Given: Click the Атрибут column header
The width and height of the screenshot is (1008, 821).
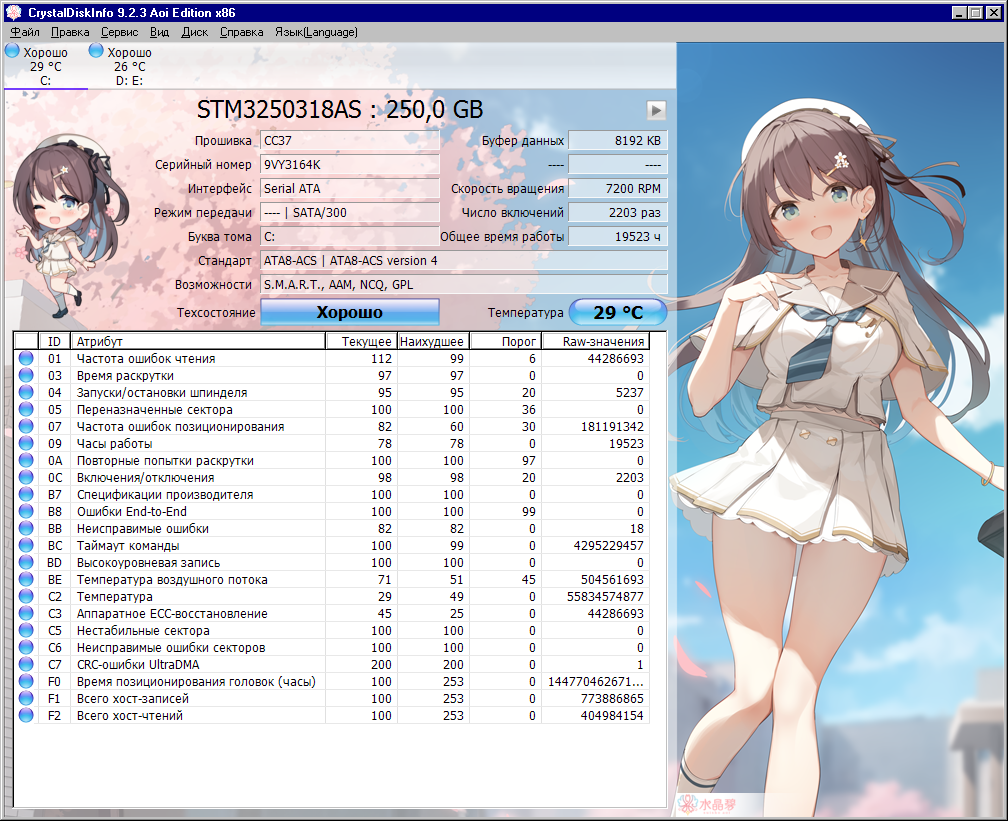Looking at the screenshot, I should pyautogui.click(x=197, y=342).
